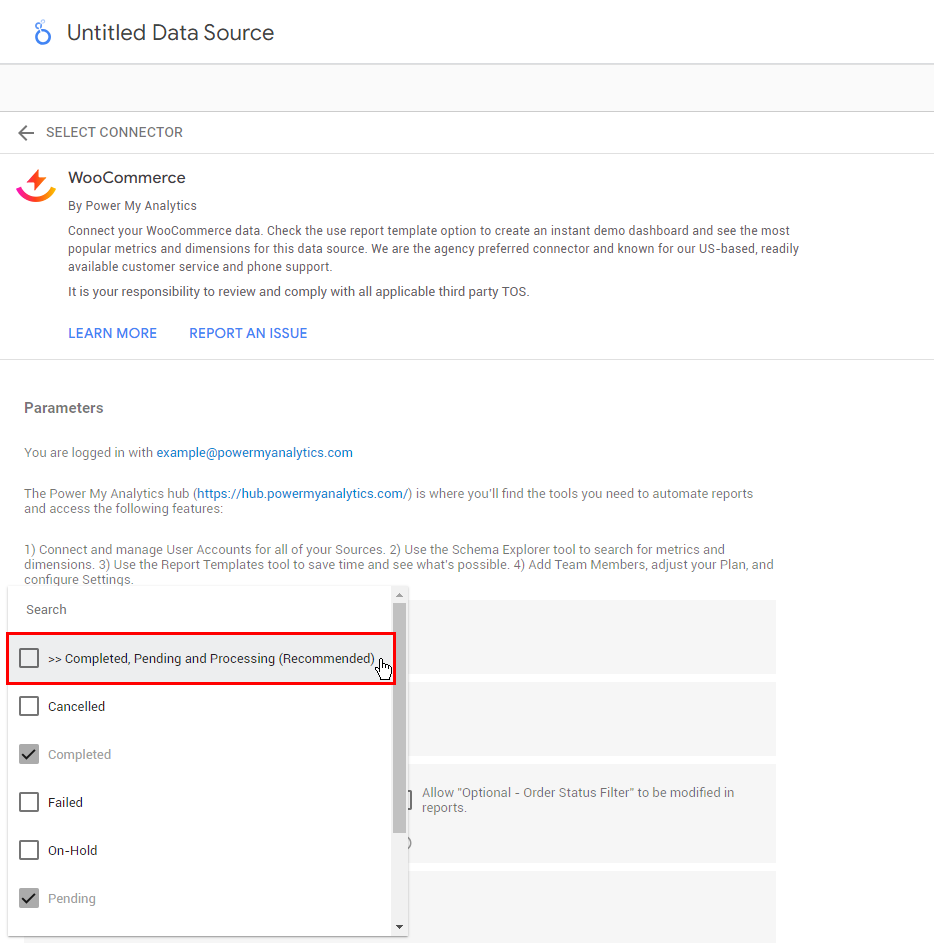Click the Search field in the dropdown
The height and width of the screenshot is (943, 934).
200,609
